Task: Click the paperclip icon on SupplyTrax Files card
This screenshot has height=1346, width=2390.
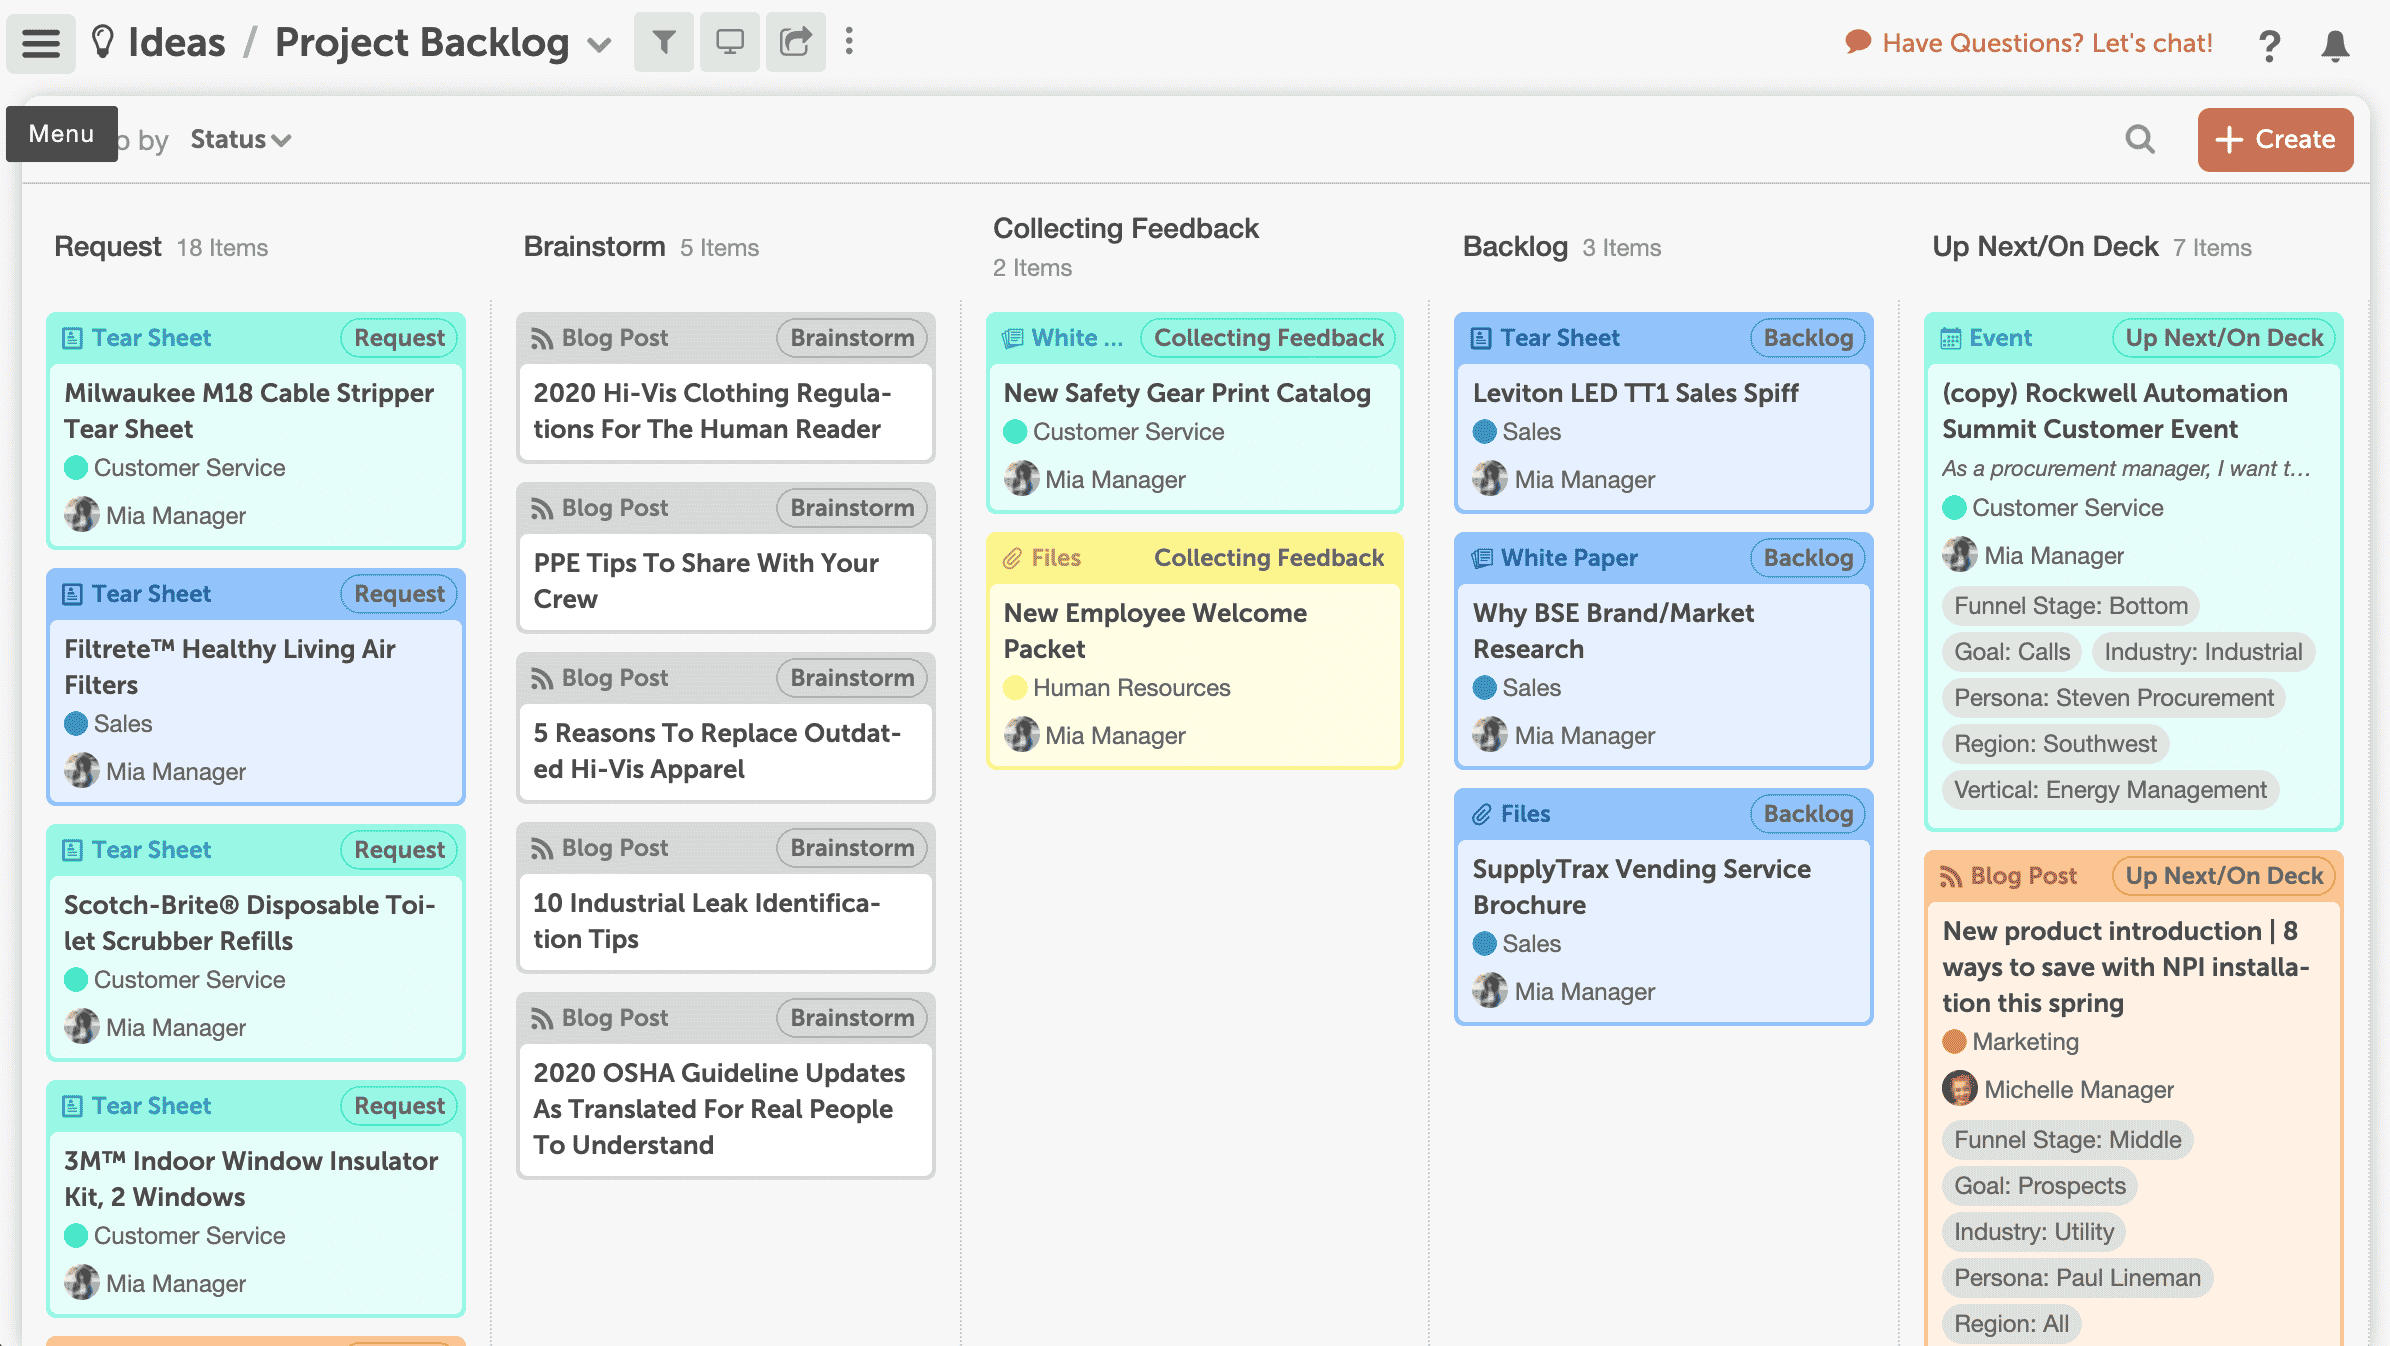Action: click(1484, 813)
